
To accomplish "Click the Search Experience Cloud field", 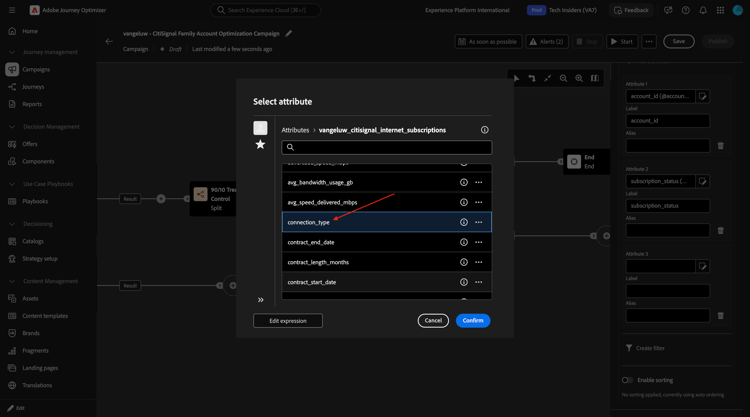I will coord(265,10).
